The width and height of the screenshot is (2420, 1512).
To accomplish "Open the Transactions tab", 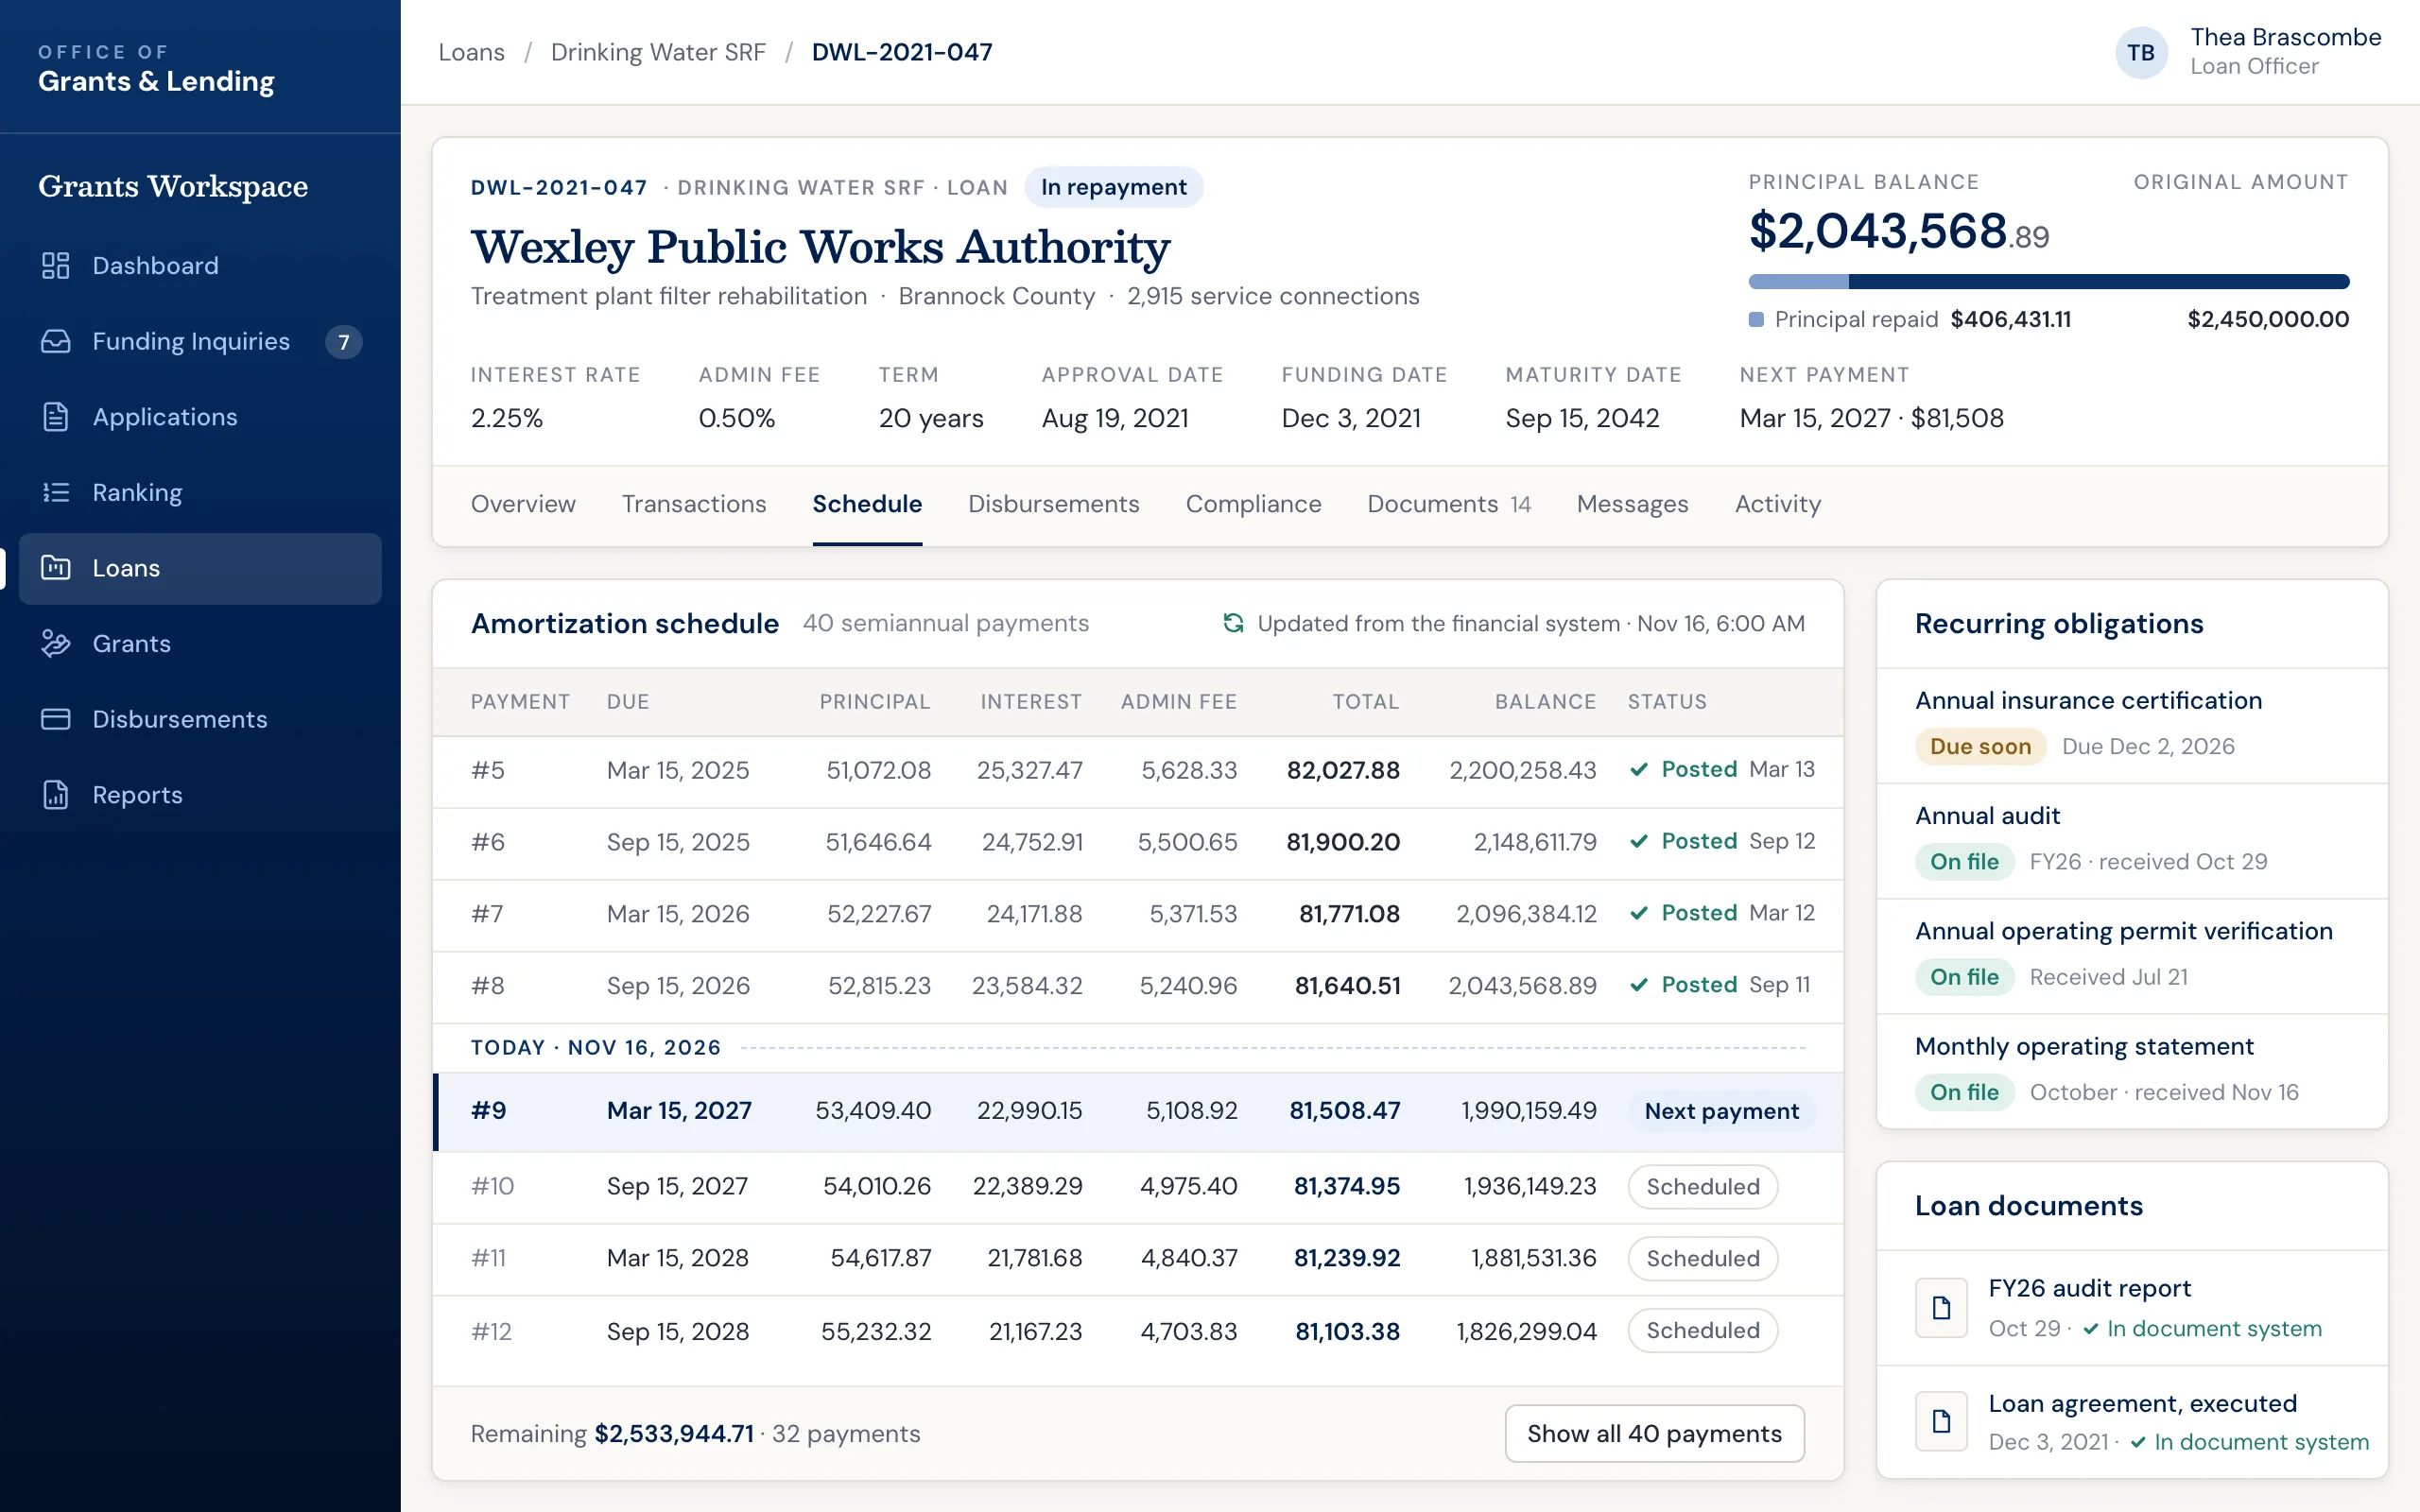I will click(x=694, y=504).
